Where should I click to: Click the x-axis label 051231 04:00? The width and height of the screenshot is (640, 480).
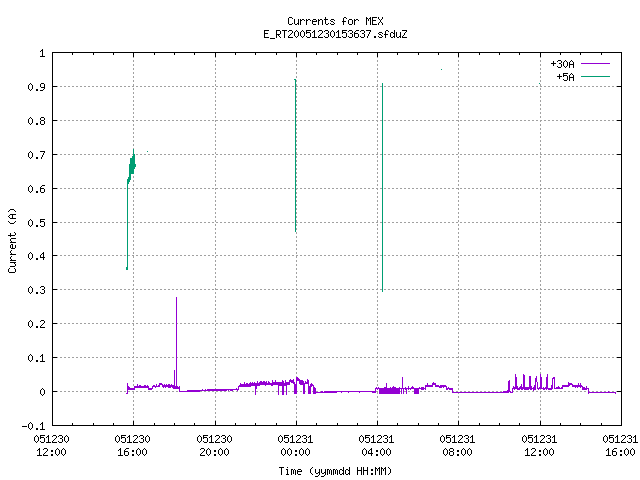(376, 445)
